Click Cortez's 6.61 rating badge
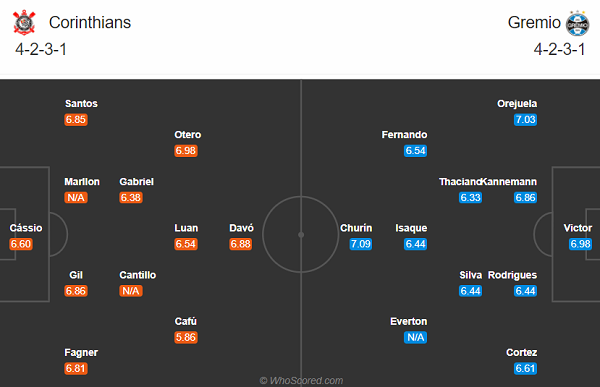 click(x=525, y=368)
